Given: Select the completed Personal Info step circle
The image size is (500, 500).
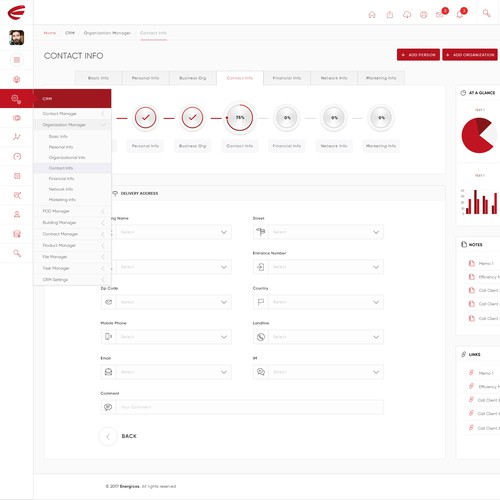Looking at the screenshot, I should tap(145, 118).
